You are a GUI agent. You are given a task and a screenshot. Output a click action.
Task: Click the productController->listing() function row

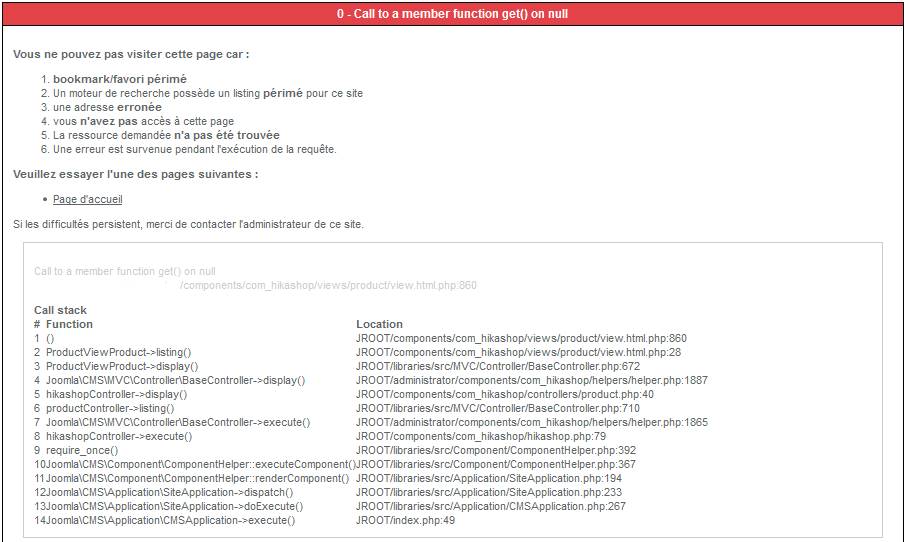tap(110, 408)
